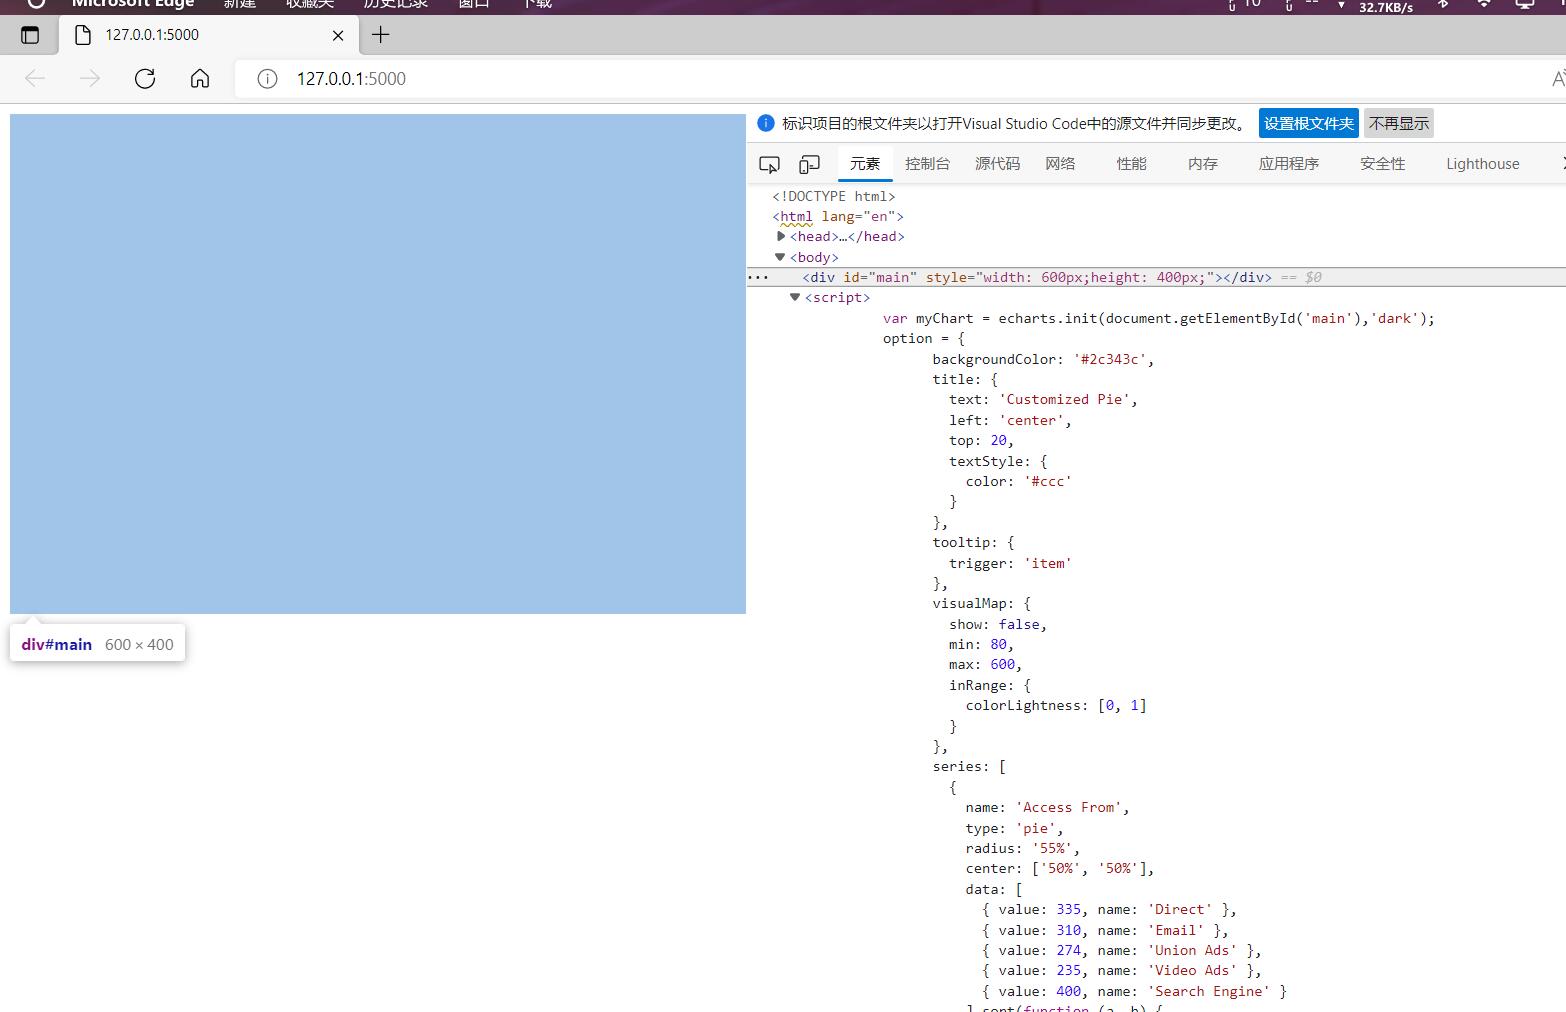Click the 设置根文件夹 button
1566x1012 pixels.
pos(1308,123)
